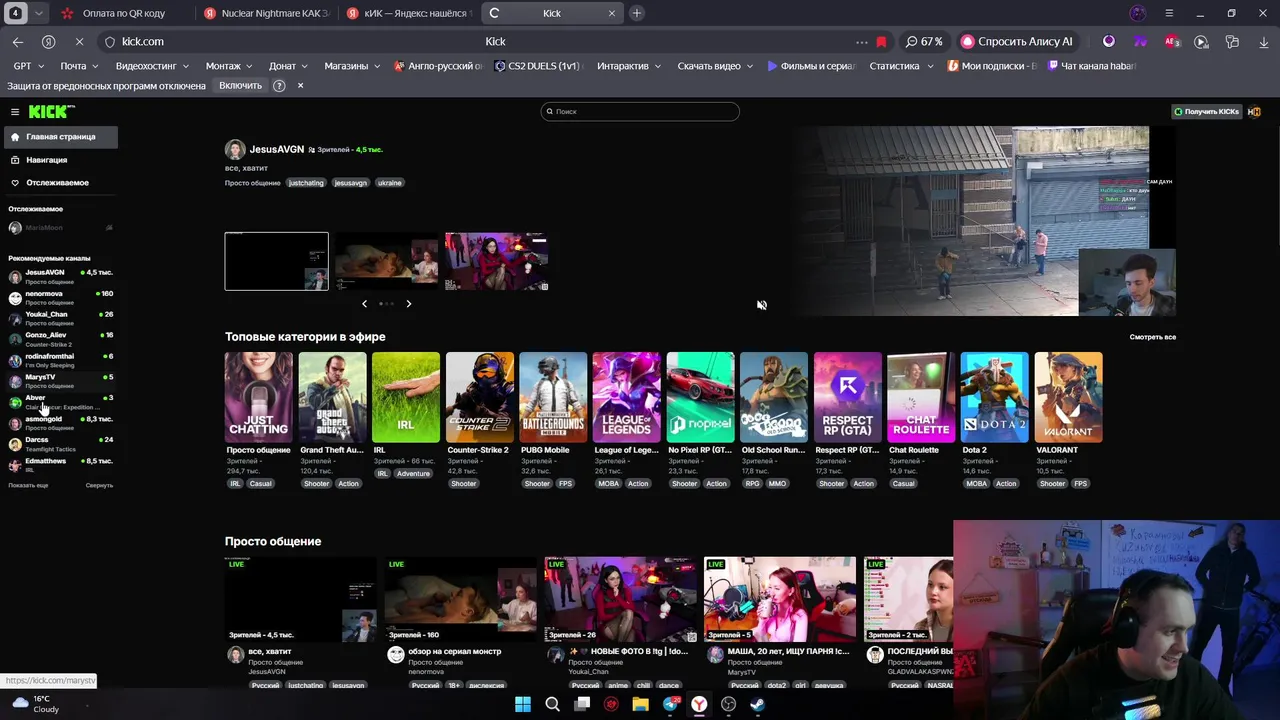
Task: Open Windows taskbar search magnifier
Action: coord(552,704)
